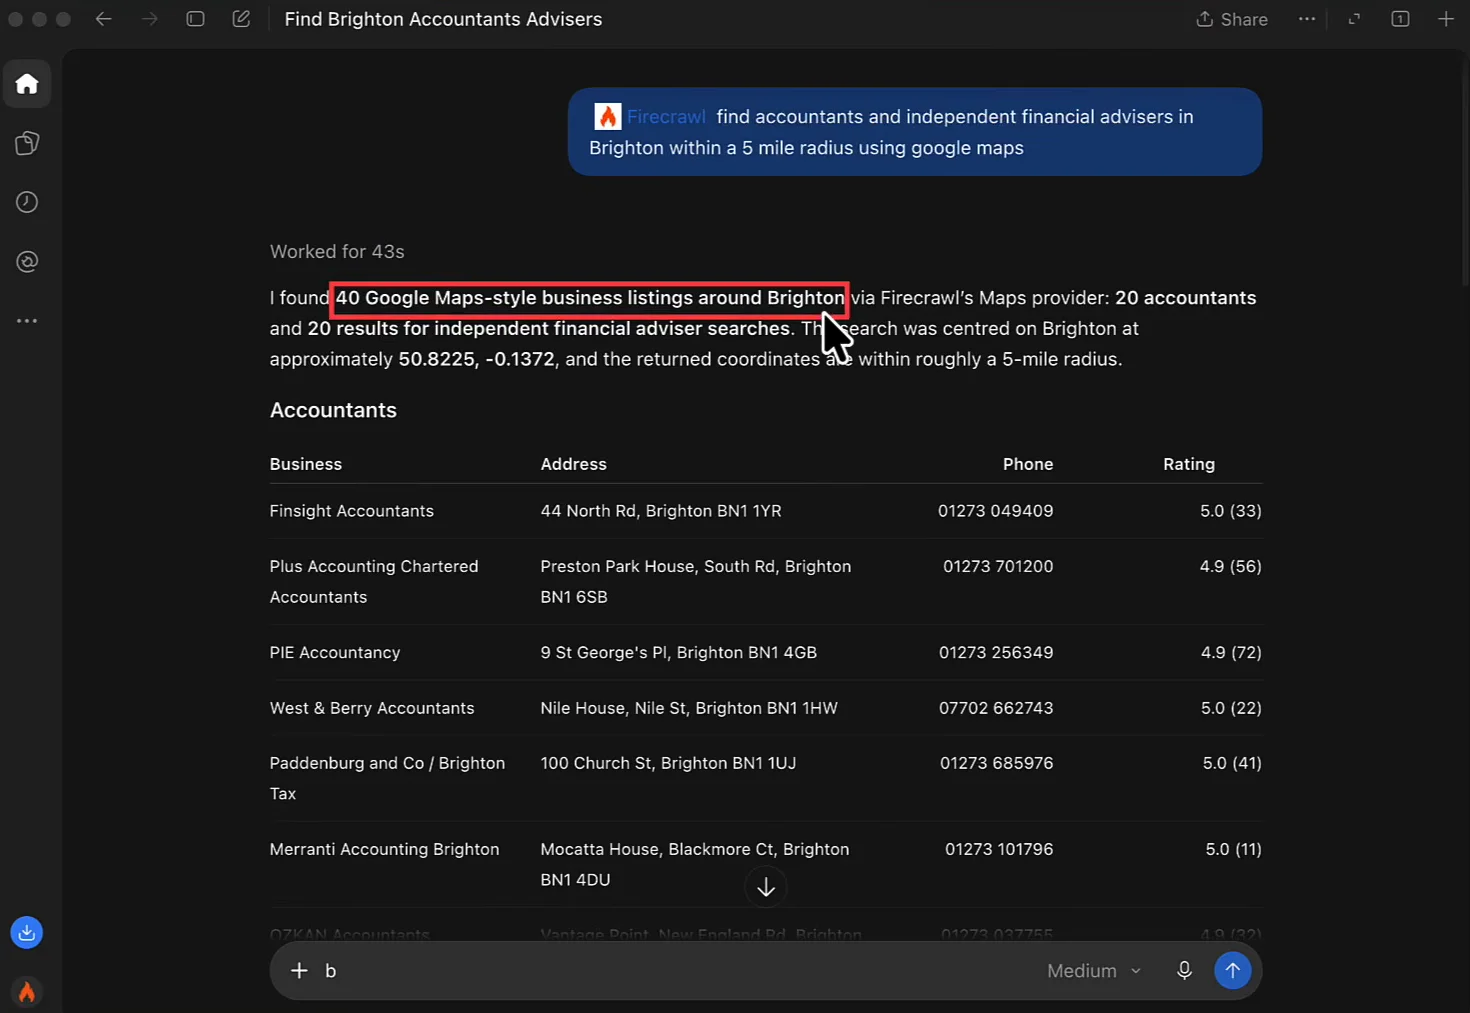Click "Finsight Accountants" business name
Image resolution: width=1470 pixels, height=1013 pixels.
point(352,511)
